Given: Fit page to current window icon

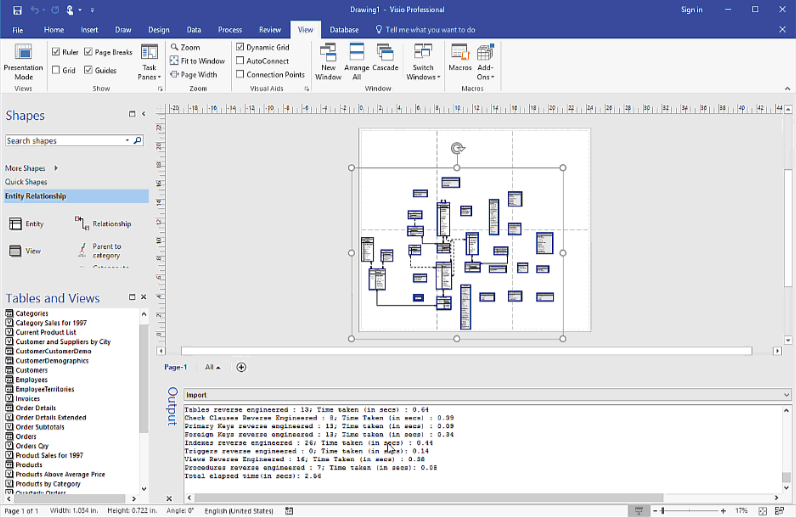Looking at the screenshot, I should pyautogui.click(x=762, y=511).
